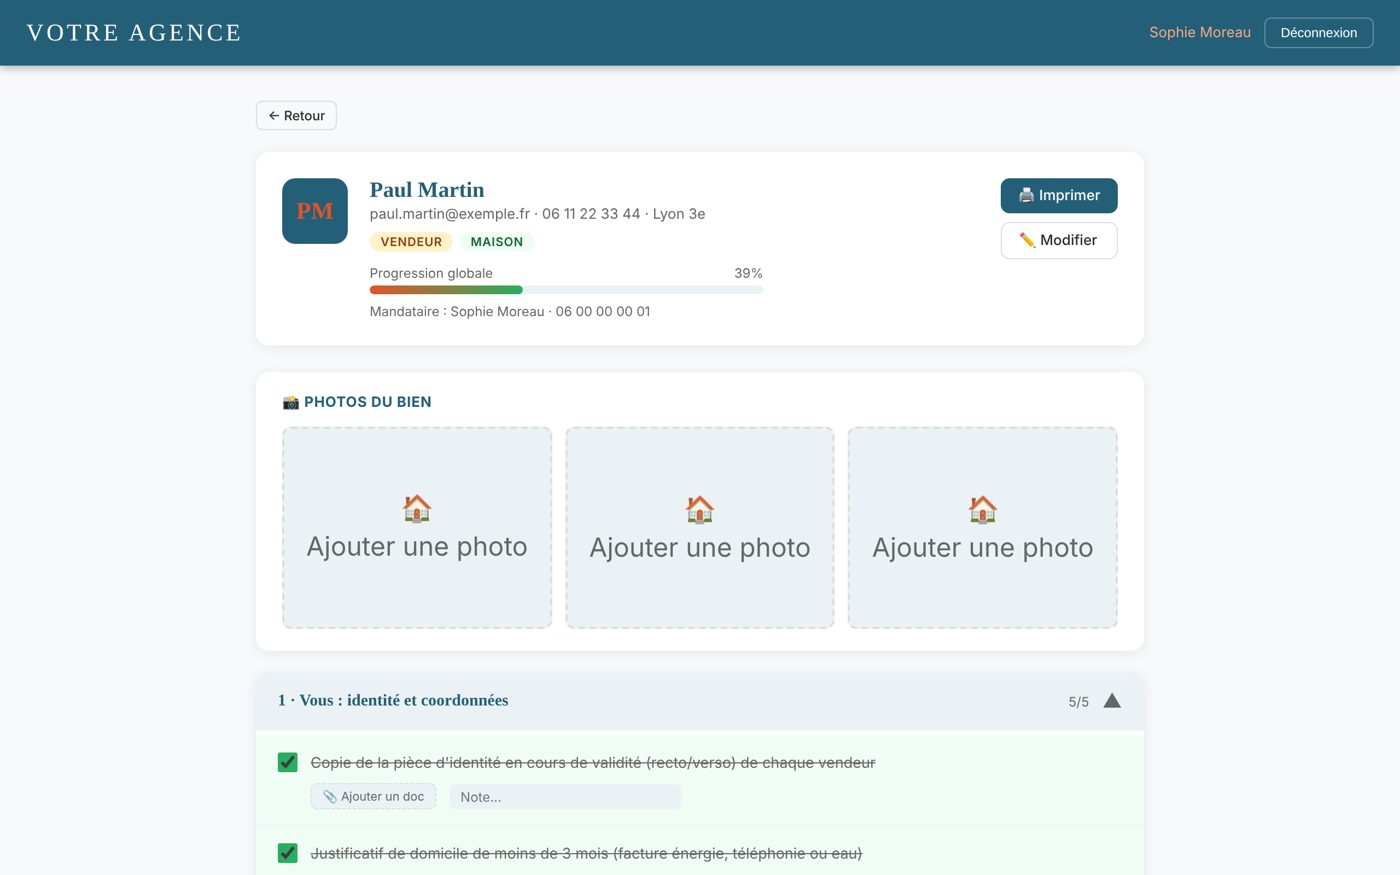Uncheck the justificatif de domicile checkbox
The width and height of the screenshot is (1400, 875).
[x=288, y=853]
